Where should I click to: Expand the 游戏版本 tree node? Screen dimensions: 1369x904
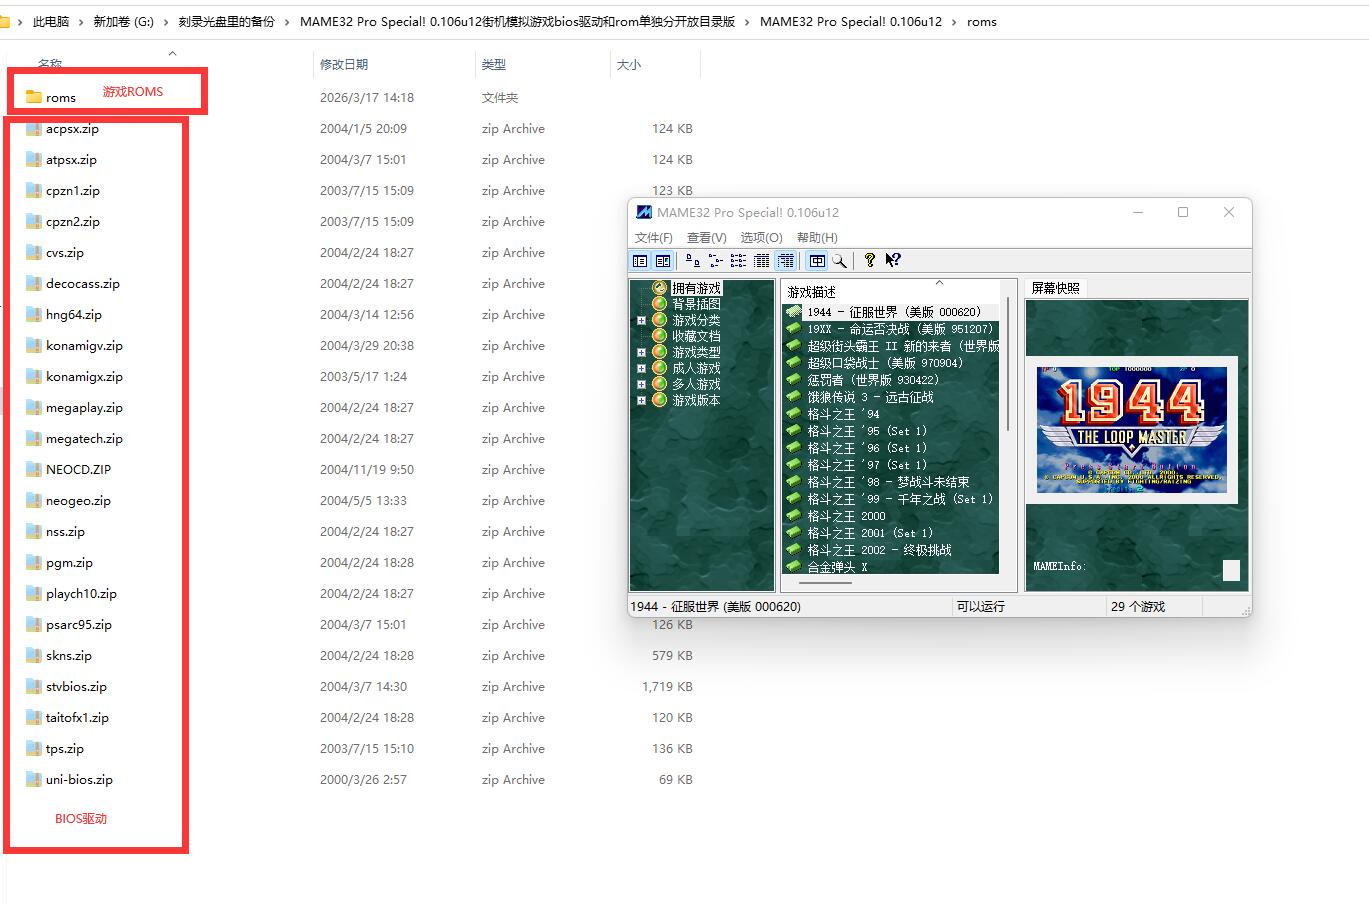coord(641,401)
